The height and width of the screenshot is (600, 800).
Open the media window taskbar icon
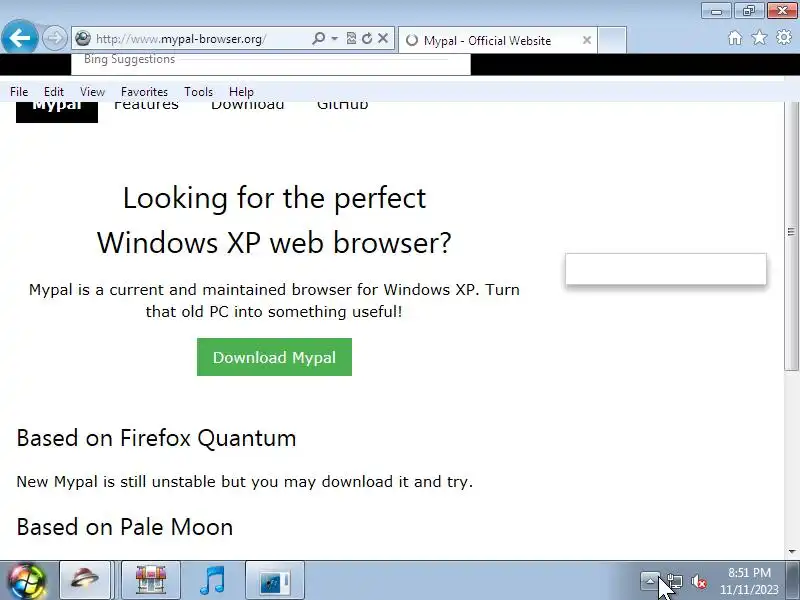[x=274, y=580]
